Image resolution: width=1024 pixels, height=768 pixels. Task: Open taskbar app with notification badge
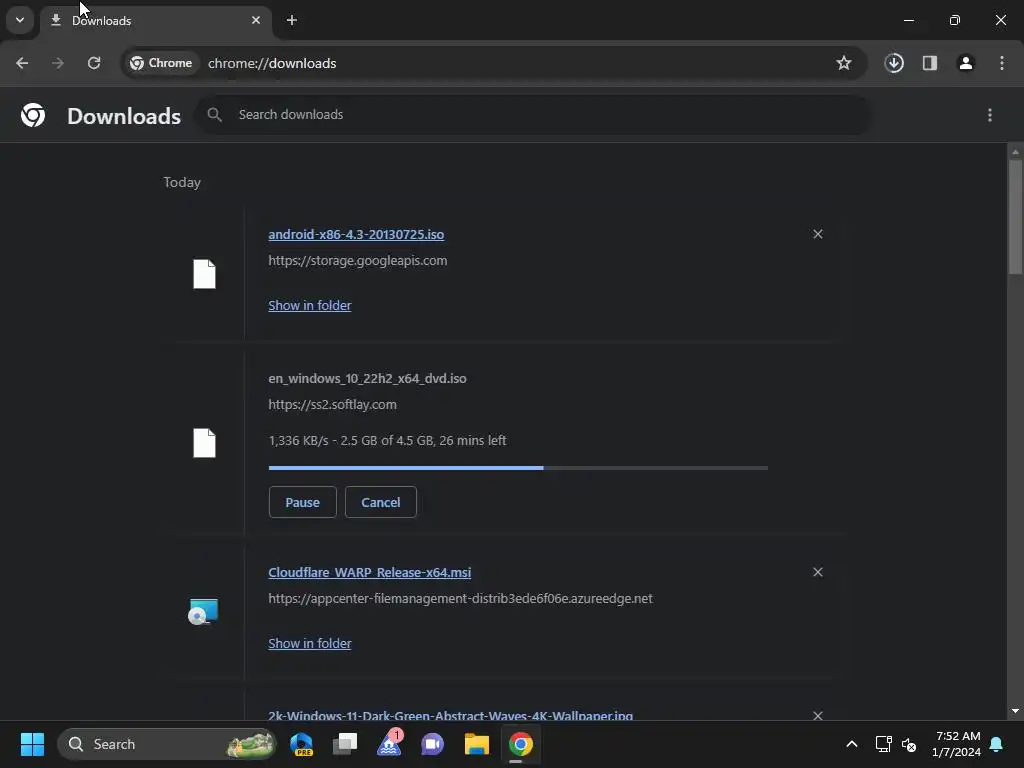[x=390, y=744]
